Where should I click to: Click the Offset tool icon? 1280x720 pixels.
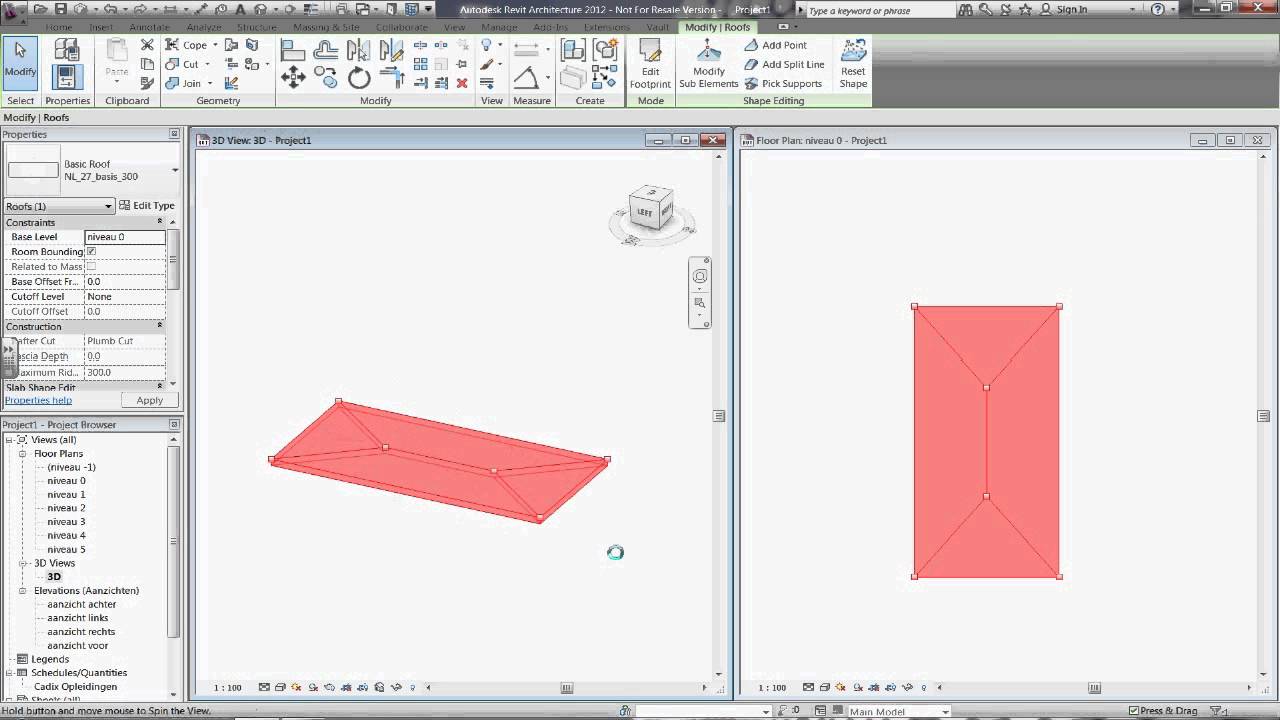tap(325, 50)
